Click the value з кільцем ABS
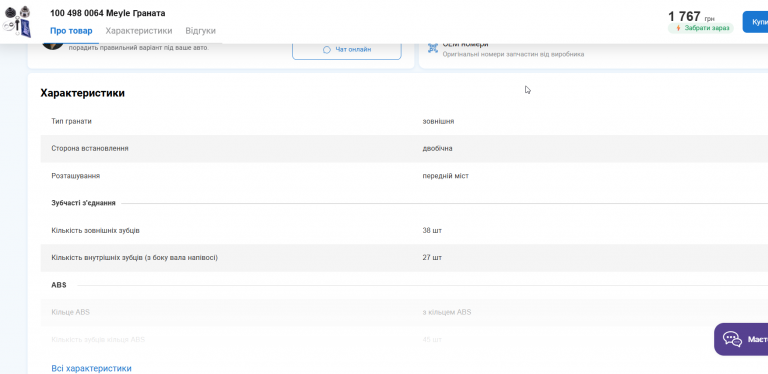 pyautogui.click(x=446, y=312)
